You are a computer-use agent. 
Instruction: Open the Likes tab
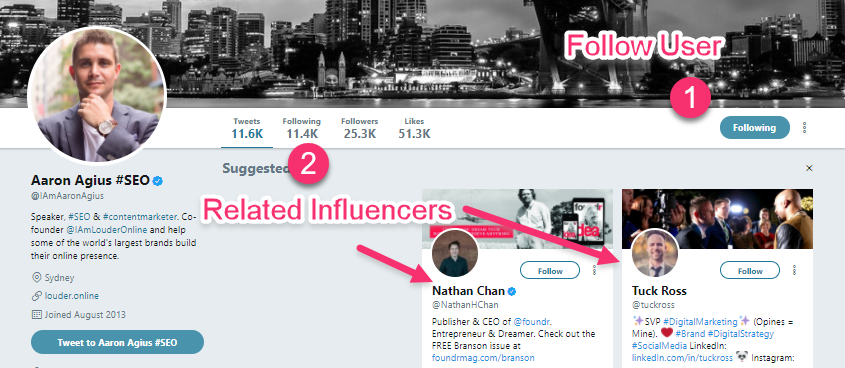414,128
